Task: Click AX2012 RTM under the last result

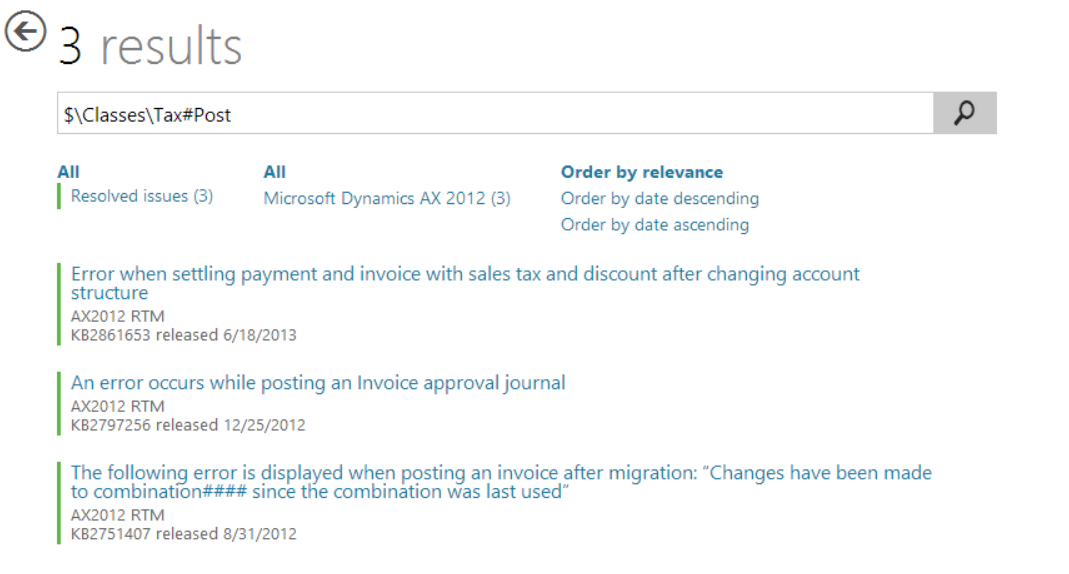Action: [x=117, y=515]
